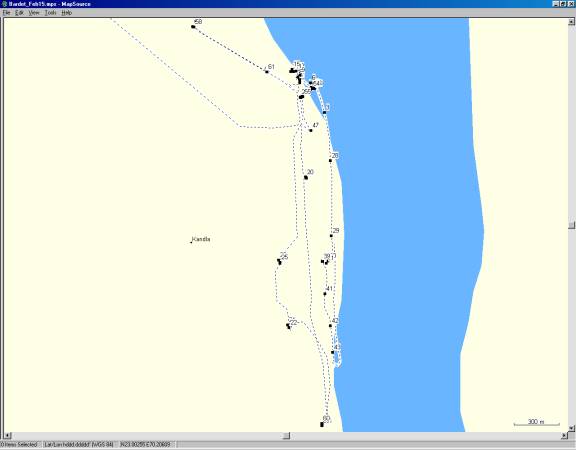This screenshot has height=450, width=576.
Task: Select waypoint 29 marker near shoreline
Action: click(331, 236)
